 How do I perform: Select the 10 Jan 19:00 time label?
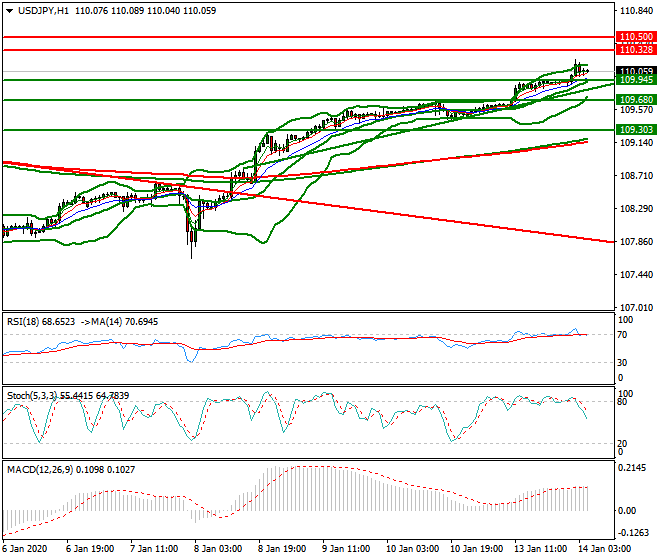point(476,549)
